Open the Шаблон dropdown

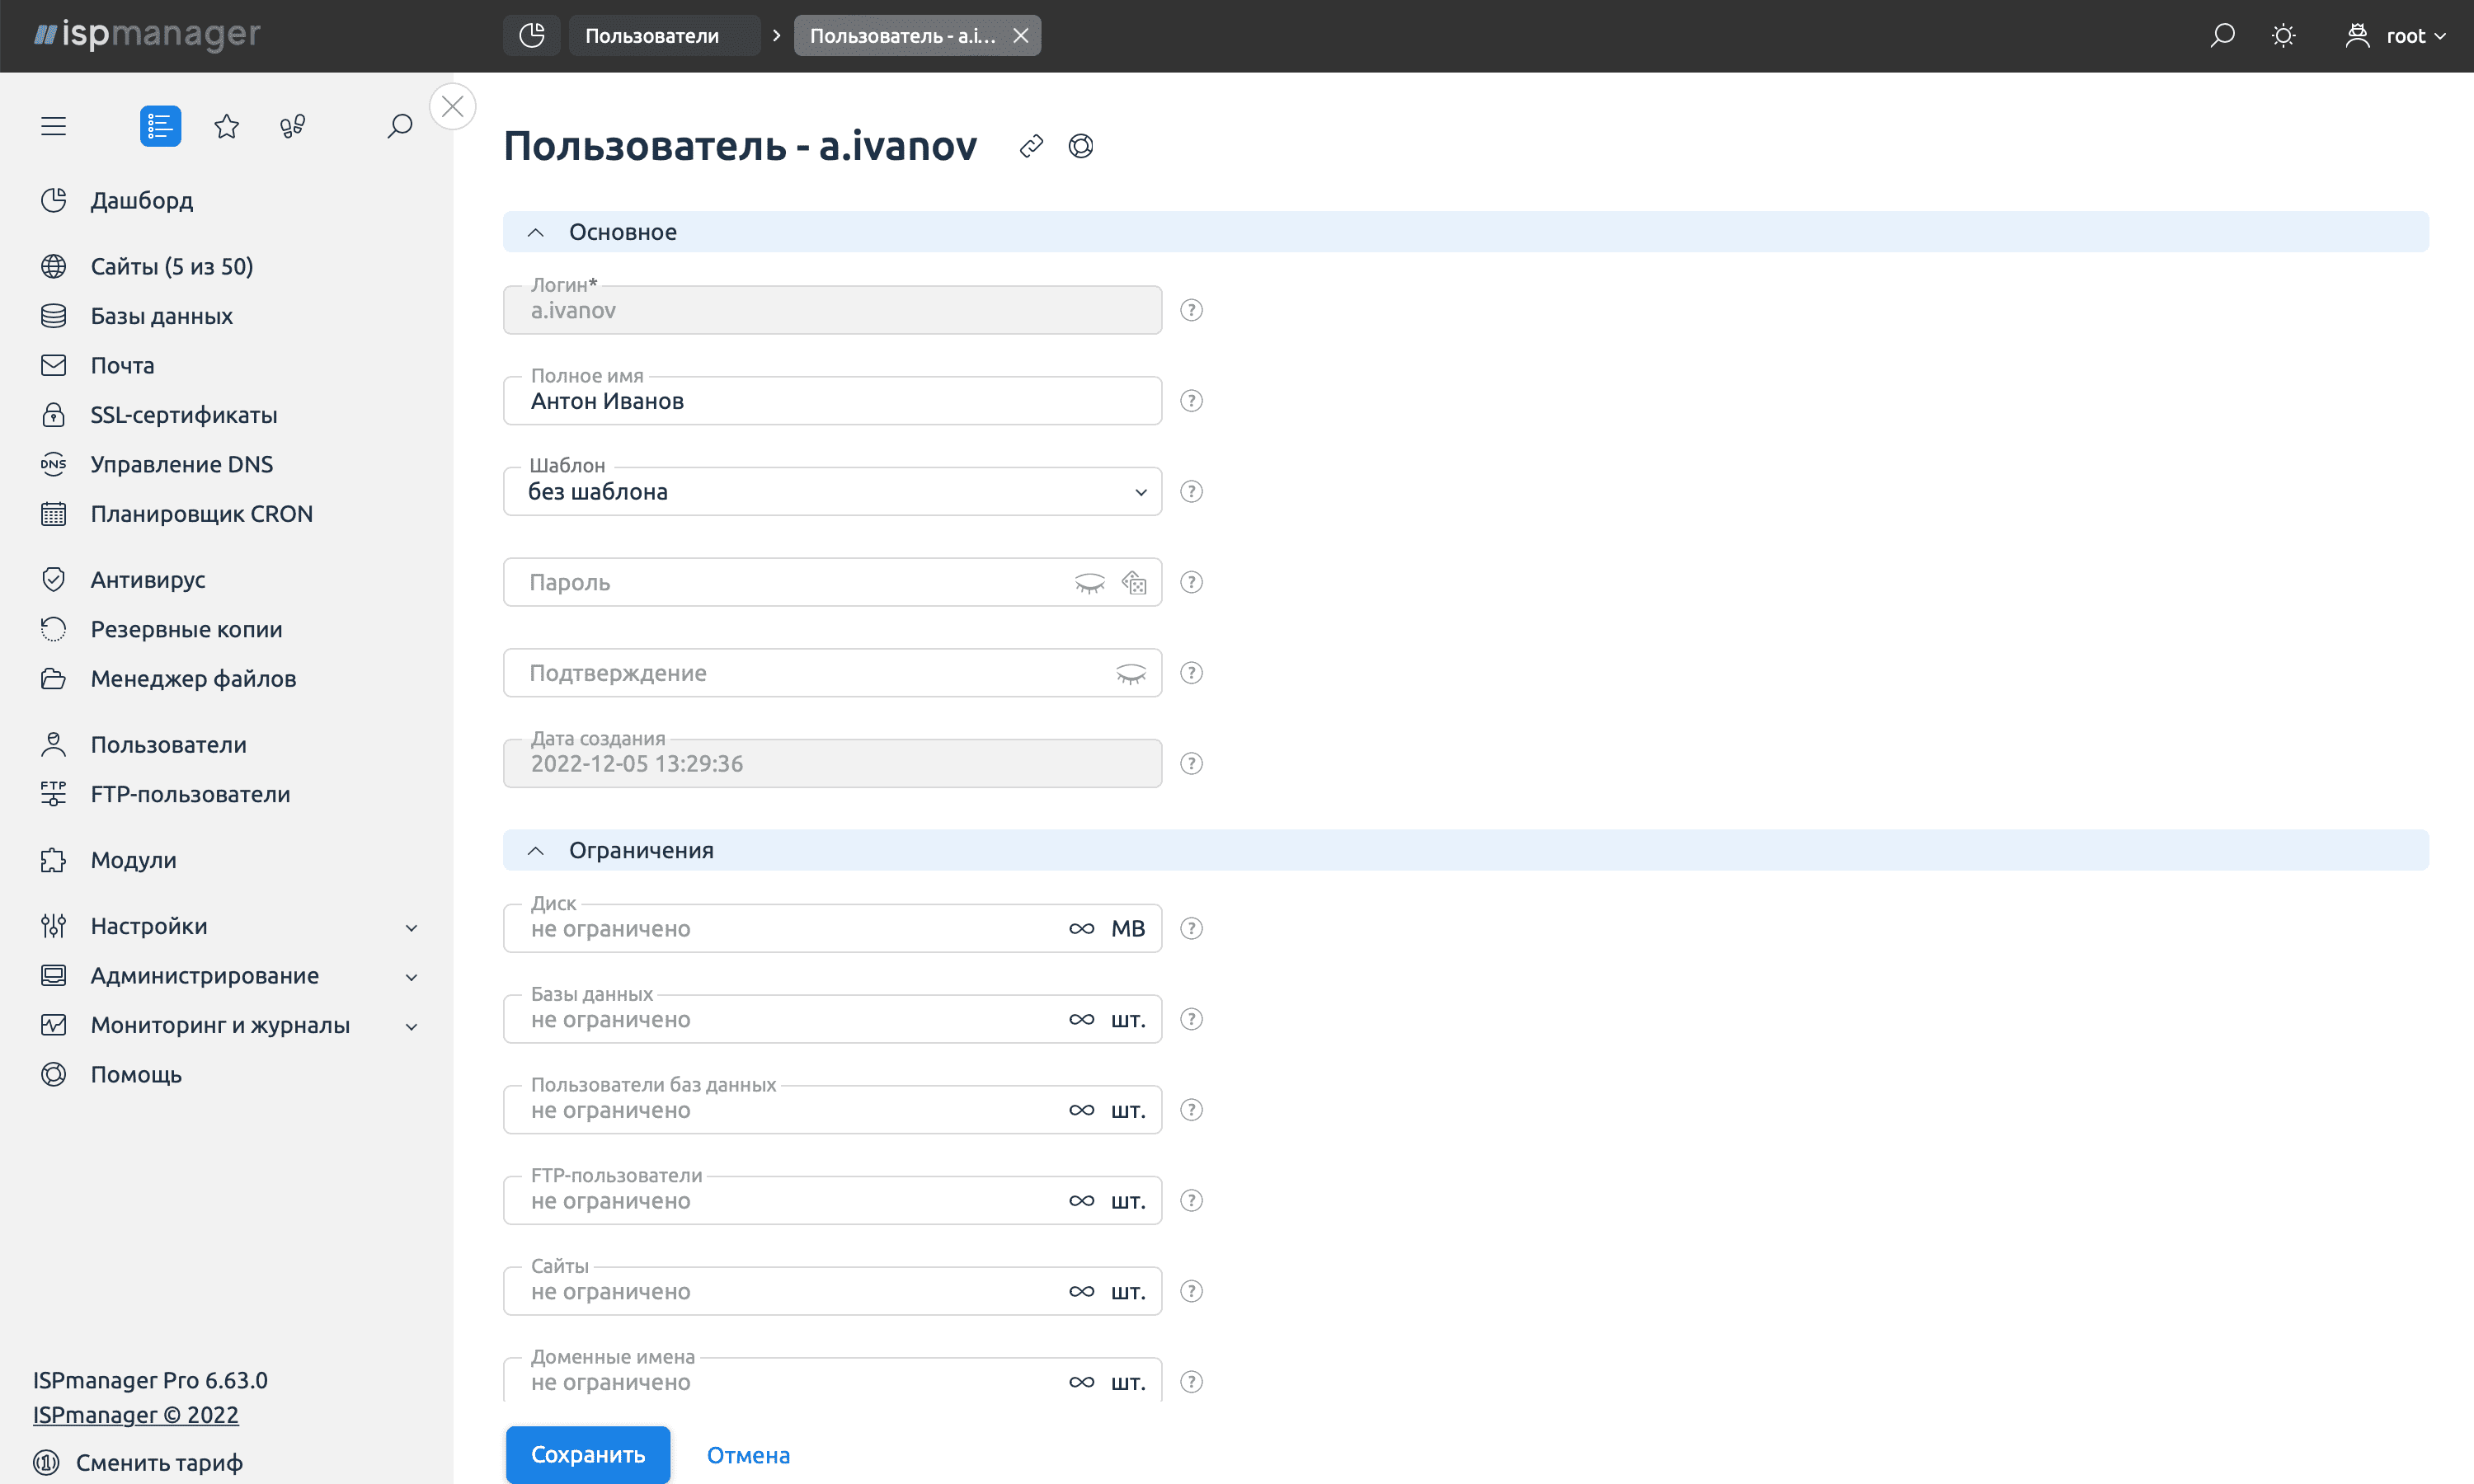tap(832, 491)
